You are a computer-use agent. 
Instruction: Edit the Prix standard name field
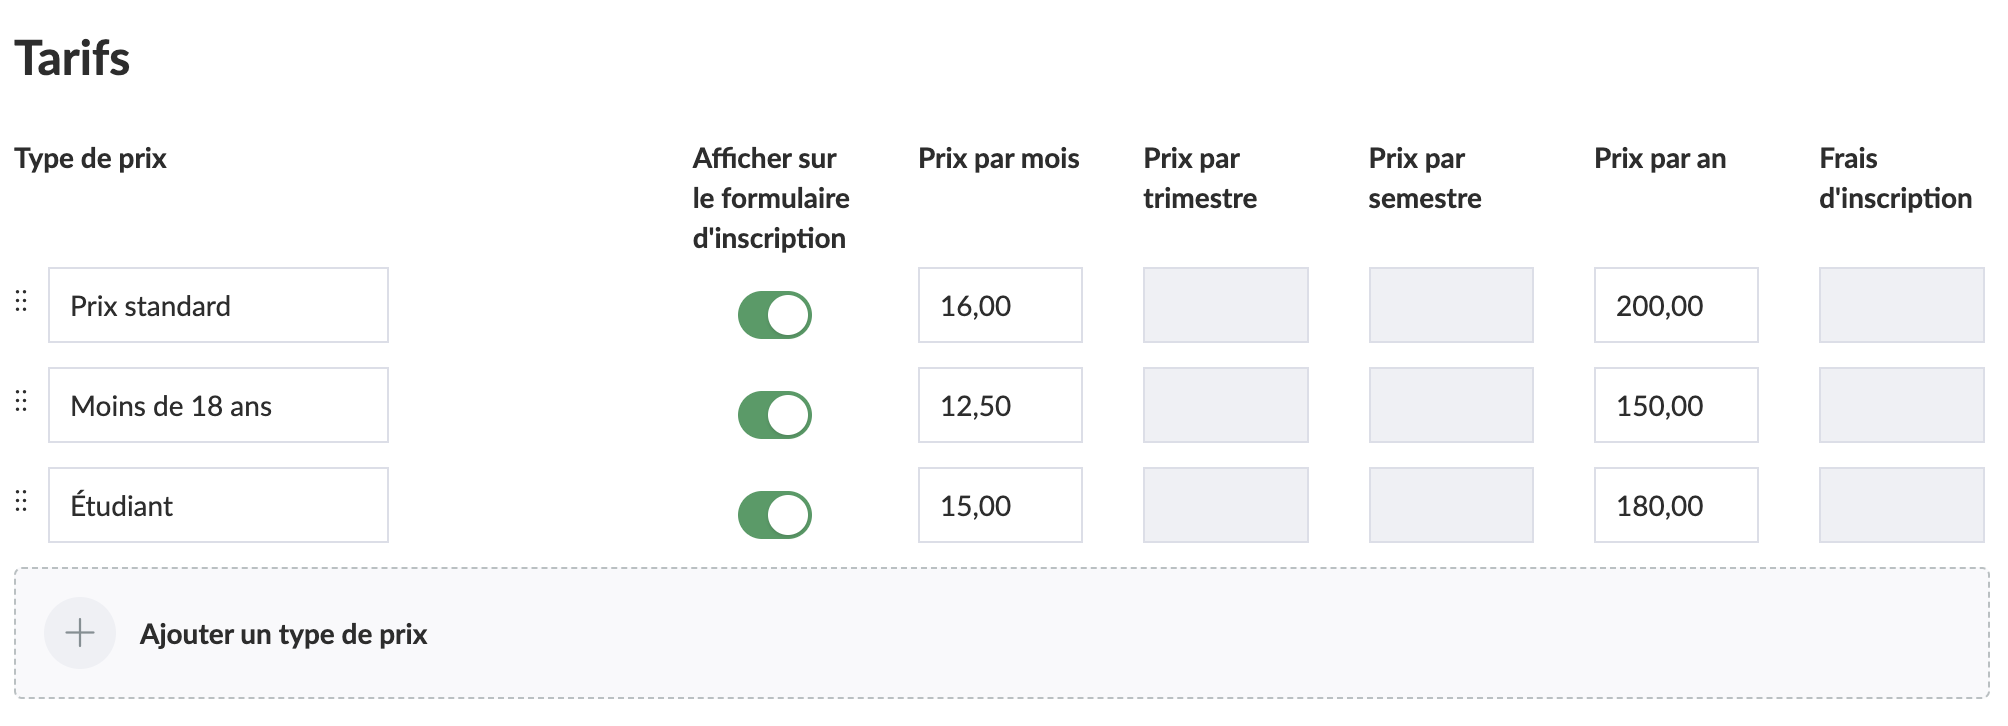tap(218, 305)
